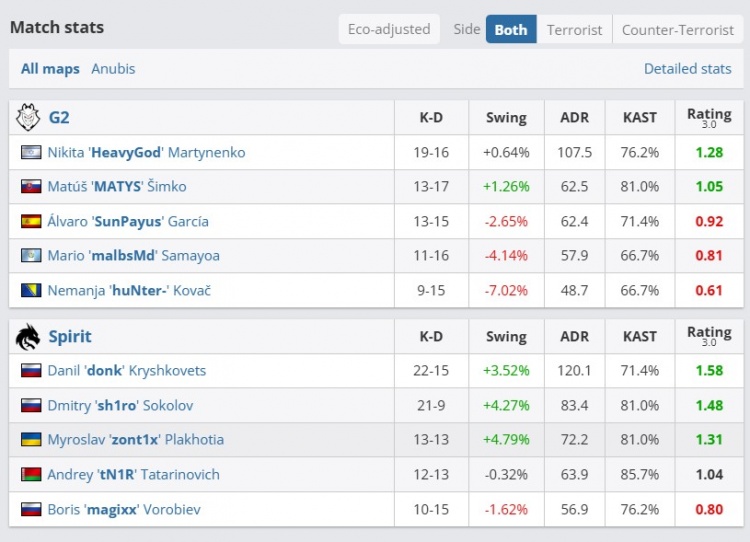Image resolution: width=750 pixels, height=542 pixels.
Task: Open the G2 team name link
Action: pyautogui.click(x=59, y=117)
